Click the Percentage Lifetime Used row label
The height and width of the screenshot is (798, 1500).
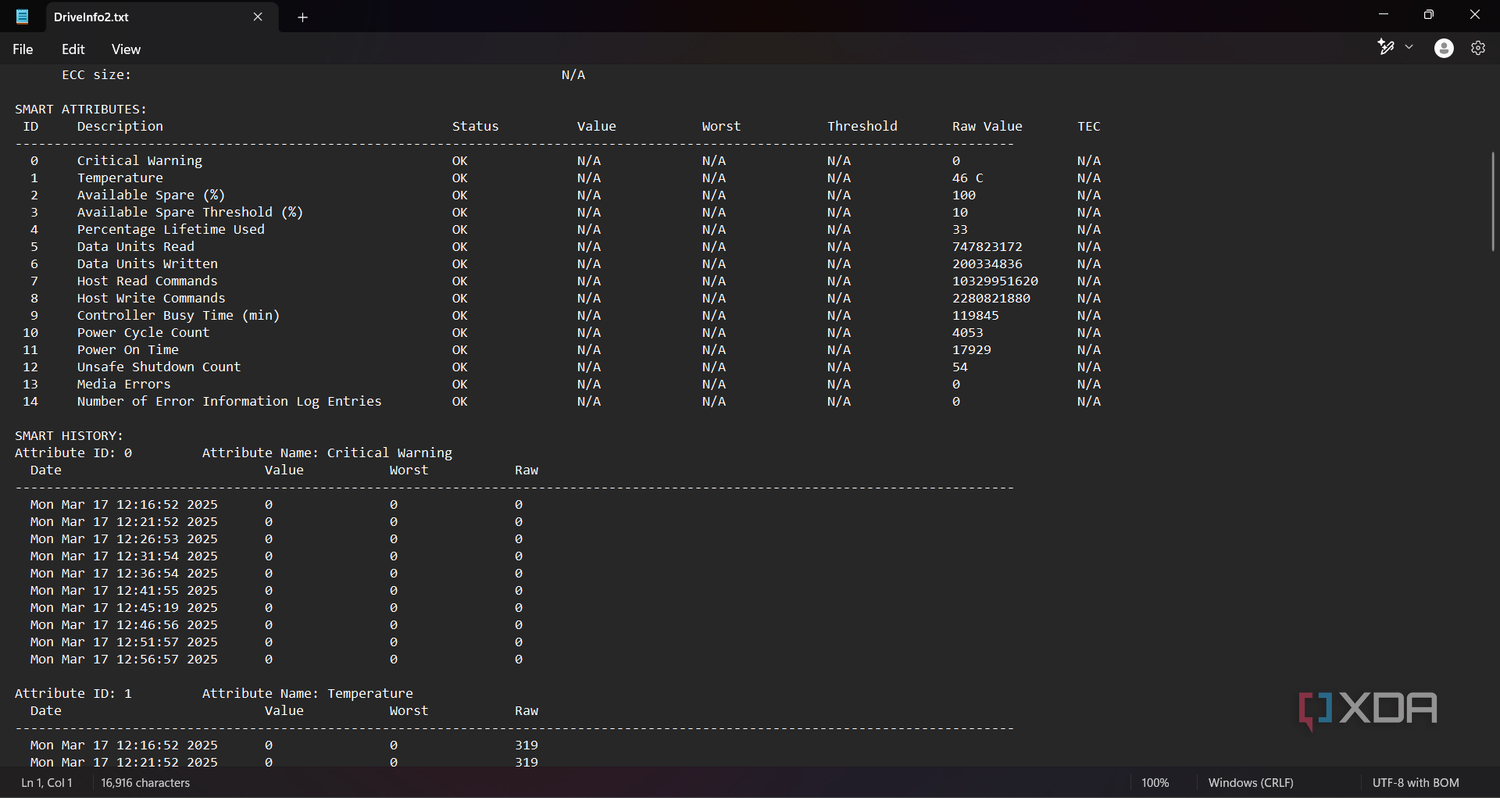tap(171, 229)
